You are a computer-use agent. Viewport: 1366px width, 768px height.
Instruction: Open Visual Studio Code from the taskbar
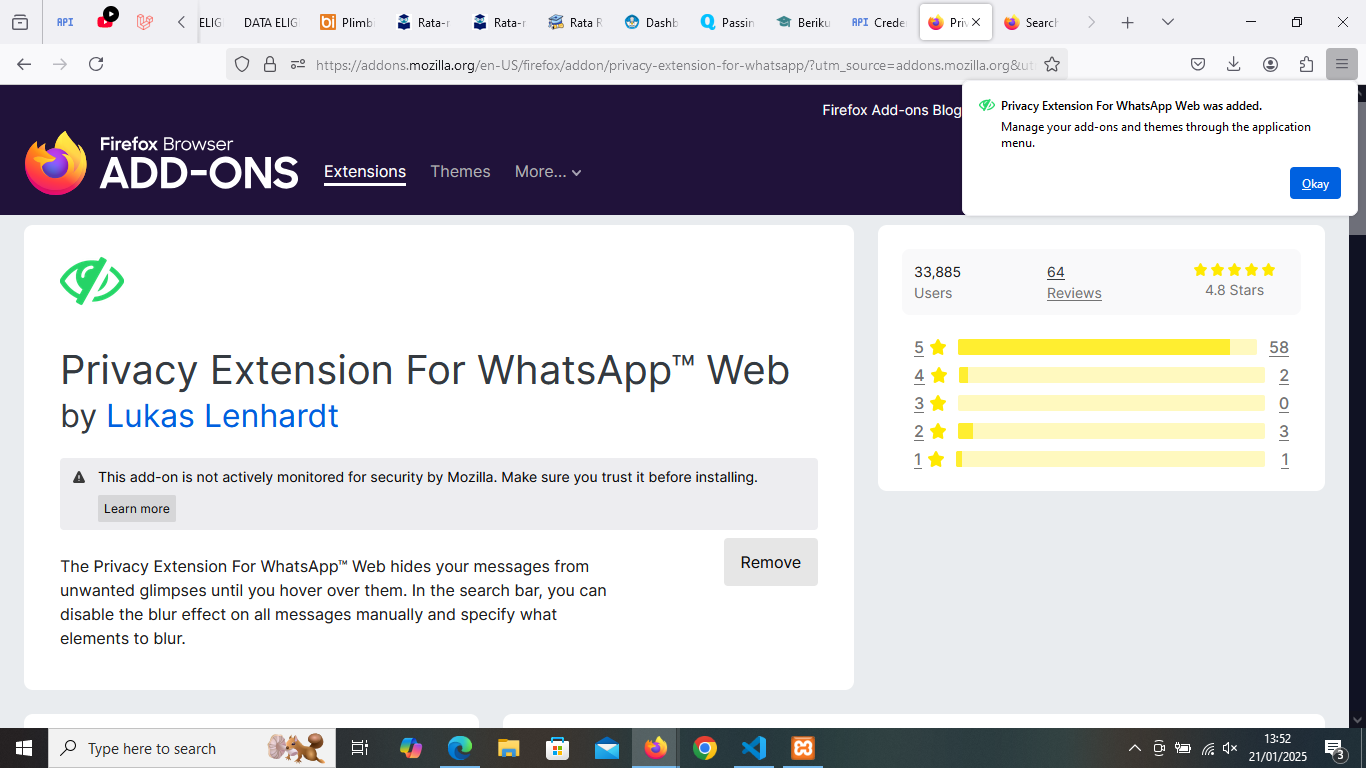pos(754,748)
